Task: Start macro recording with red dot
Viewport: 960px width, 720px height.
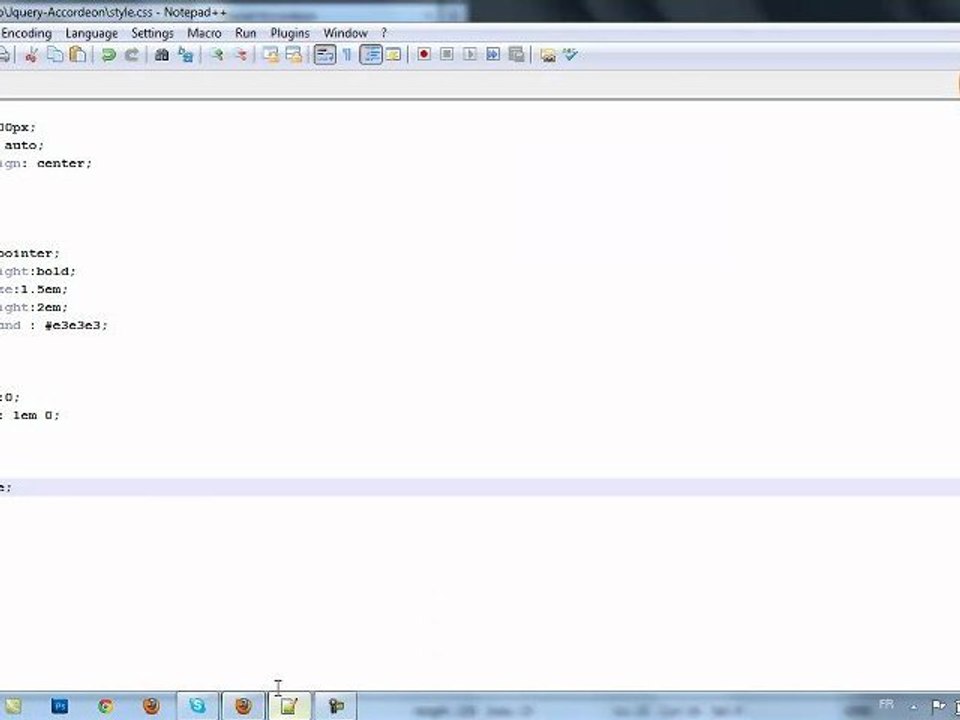Action: [x=424, y=54]
